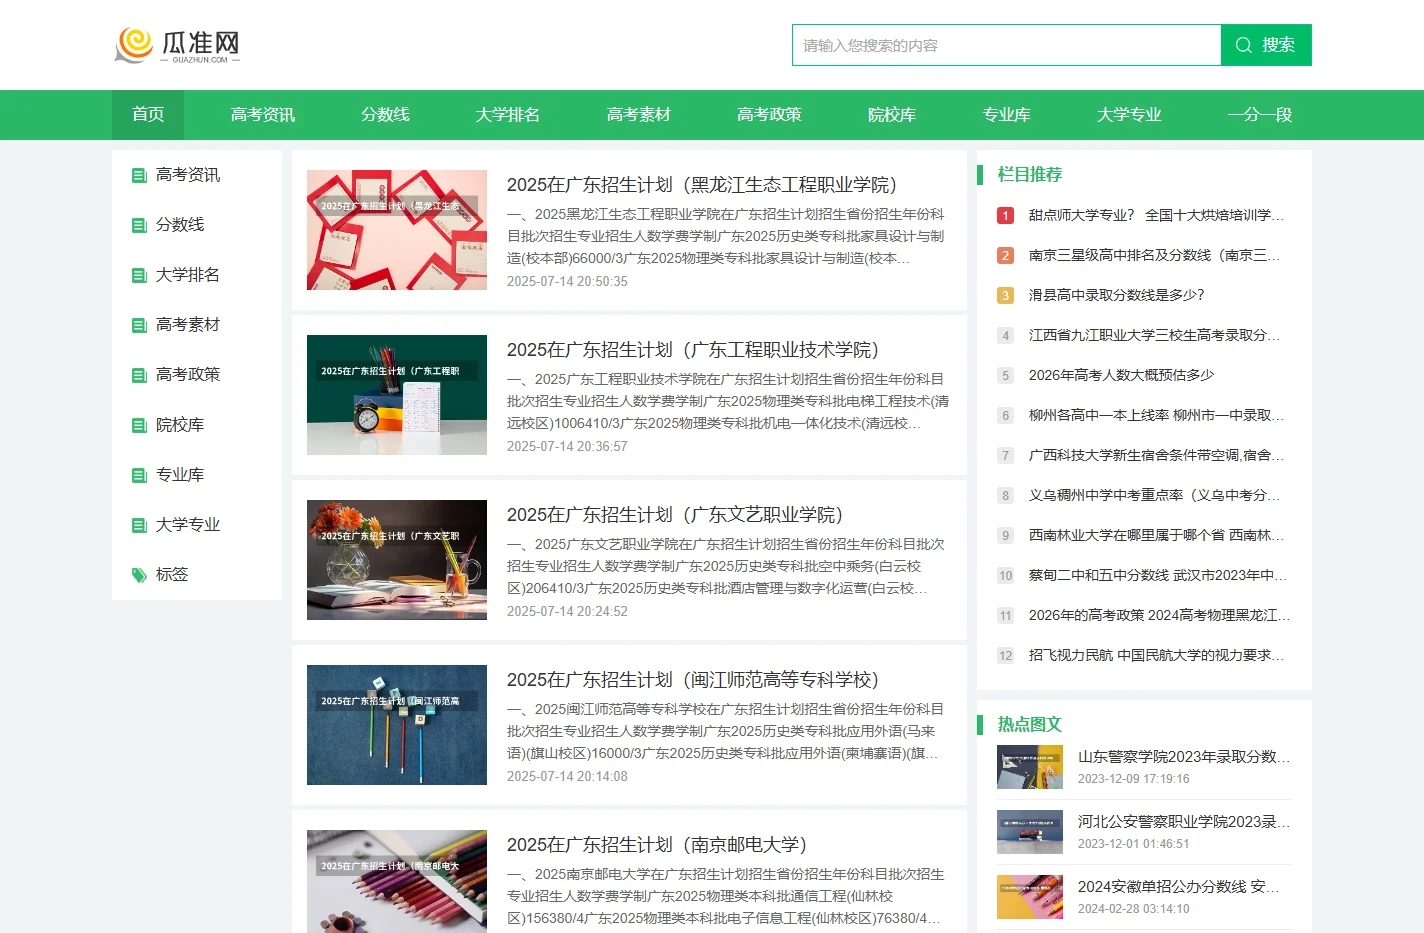Image resolution: width=1424 pixels, height=933 pixels.
Task: Open article title 广东文艺职业学院 招生计划
Action: tap(675, 515)
